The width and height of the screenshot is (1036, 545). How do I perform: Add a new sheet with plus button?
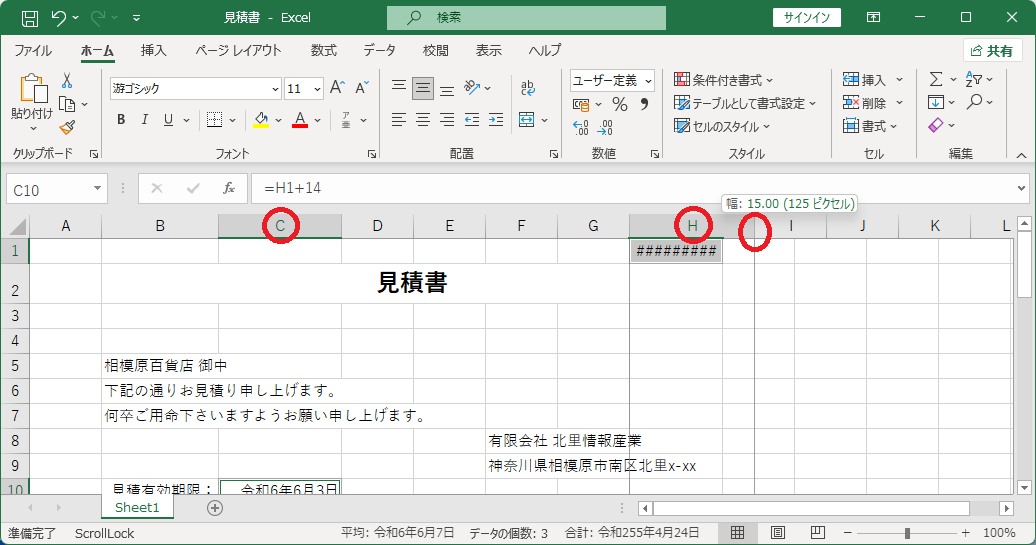pos(215,507)
